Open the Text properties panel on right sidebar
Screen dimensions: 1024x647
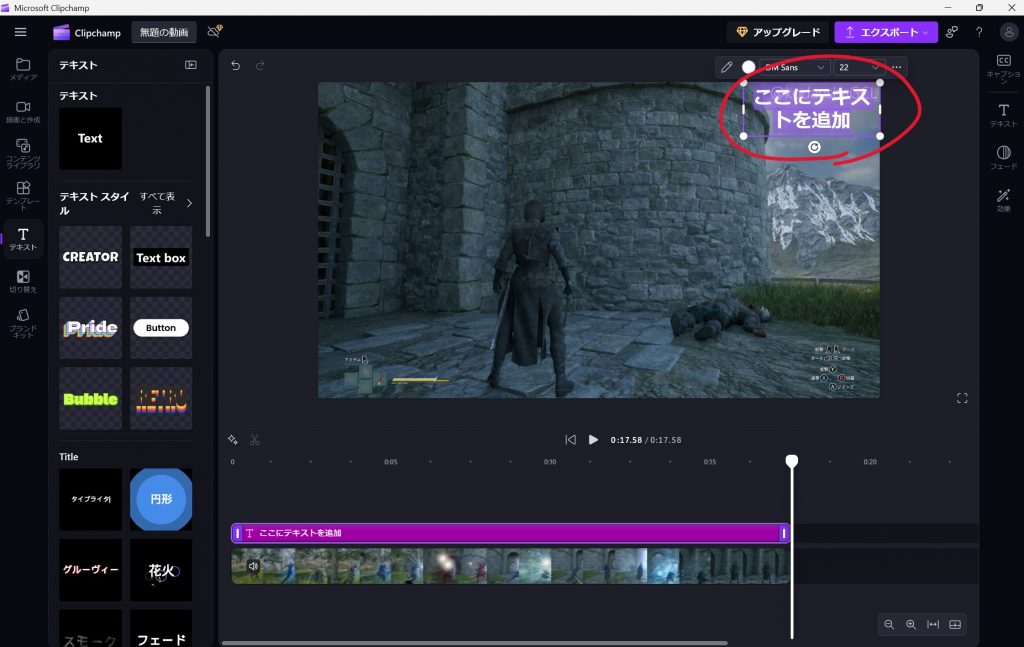coord(1004,115)
